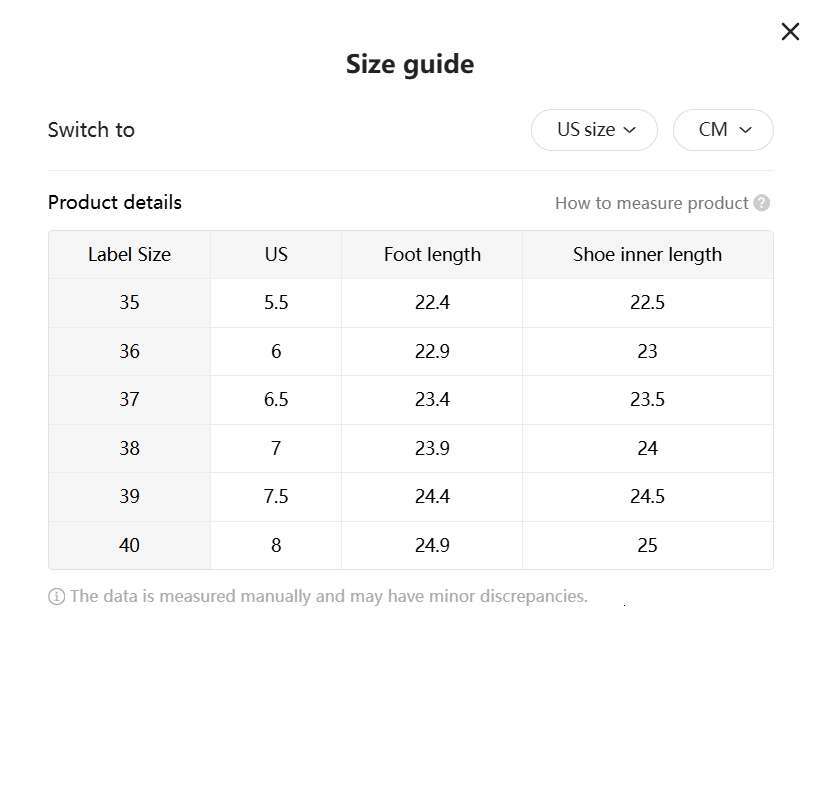Select the 24.9 foot length cell
This screenshot has height=797, width=821.
pyautogui.click(x=432, y=546)
